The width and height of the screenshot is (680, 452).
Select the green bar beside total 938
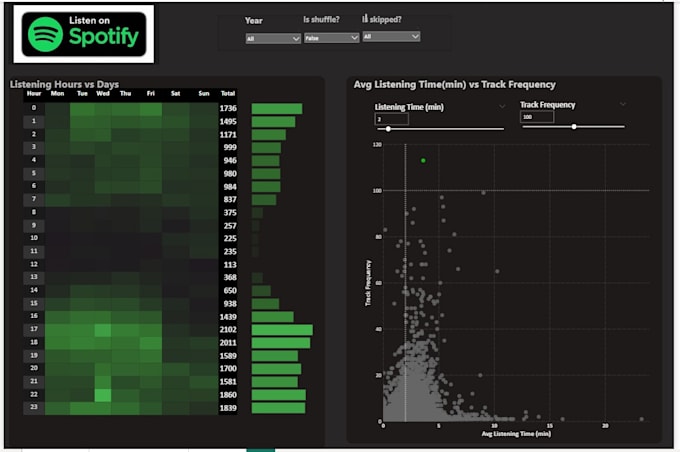[x=265, y=304]
